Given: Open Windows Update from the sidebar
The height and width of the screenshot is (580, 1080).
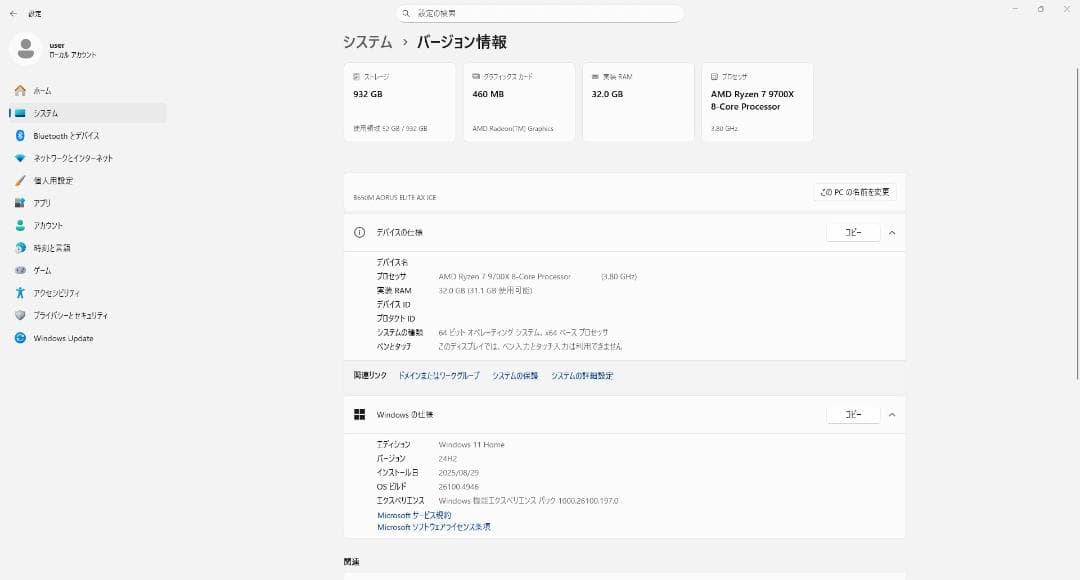Looking at the screenshot, I should [62, 338].
